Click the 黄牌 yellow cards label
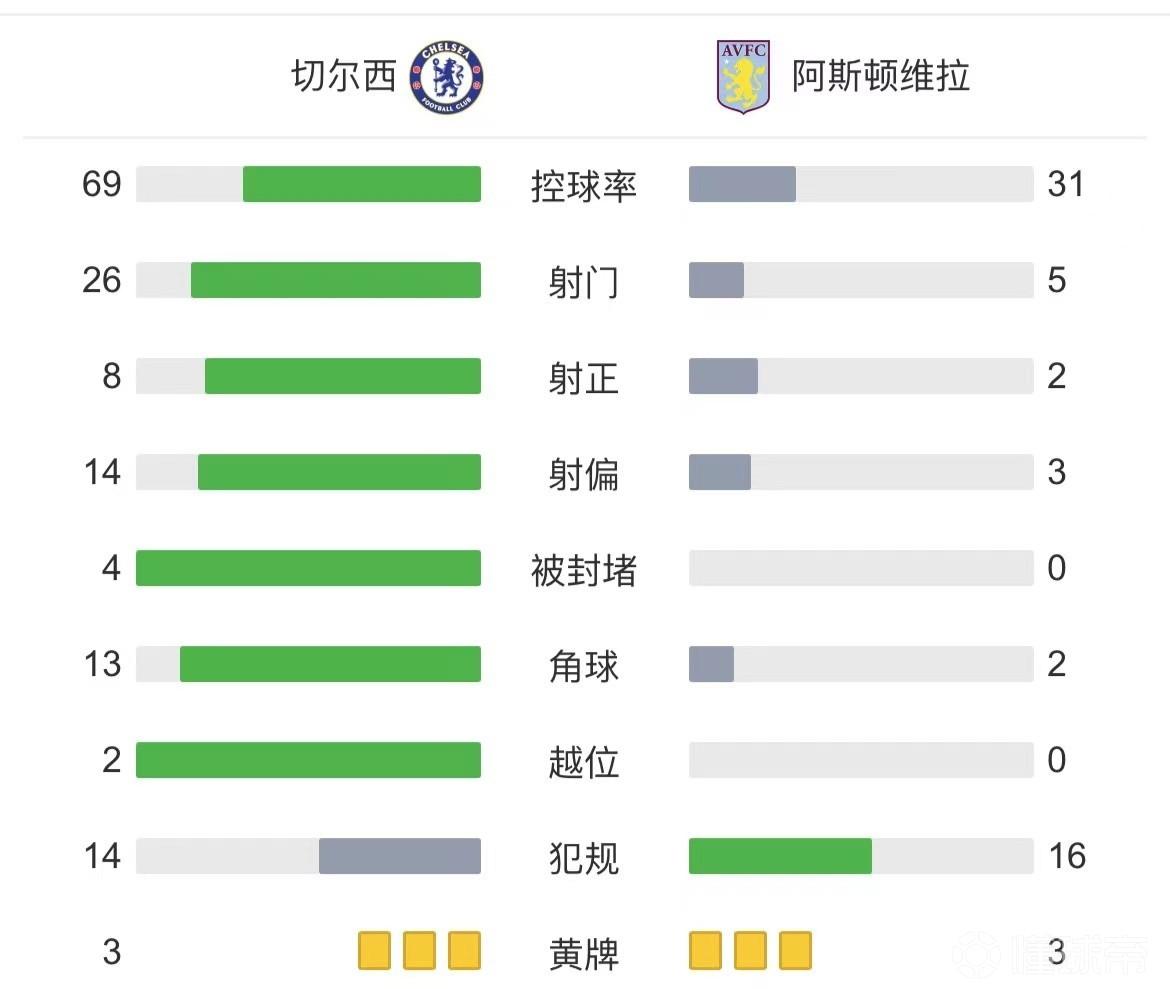This screenshot has height=989, width=1170. click(584, 954)
